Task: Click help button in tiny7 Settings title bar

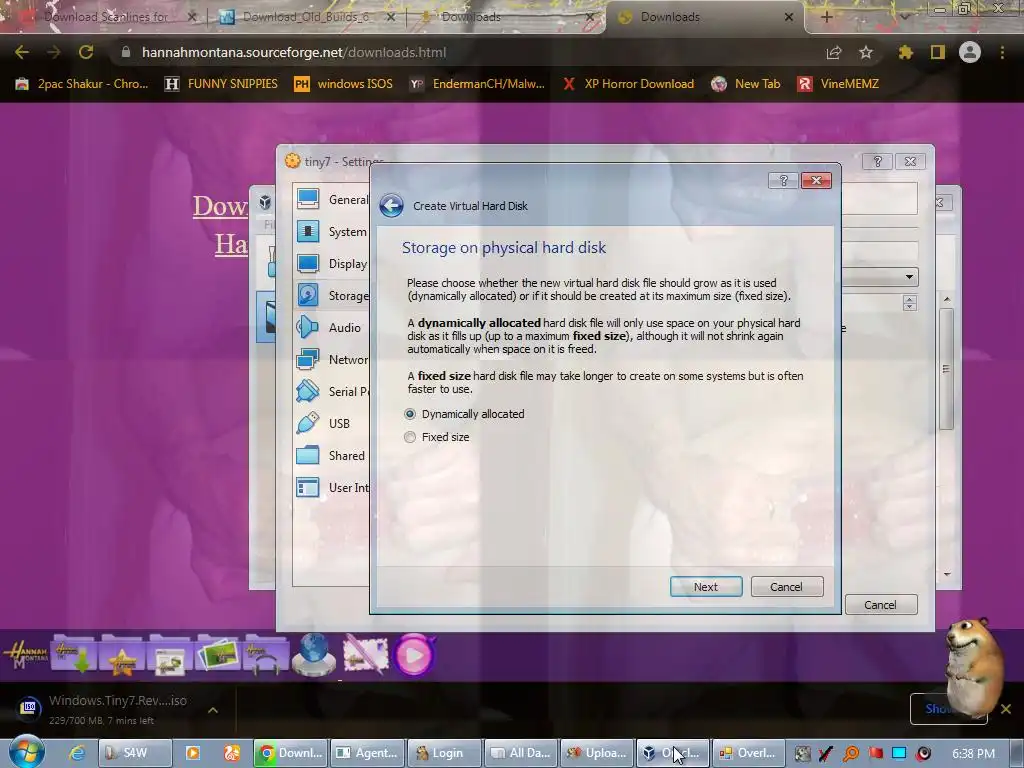Action: (x=877, y=161)
